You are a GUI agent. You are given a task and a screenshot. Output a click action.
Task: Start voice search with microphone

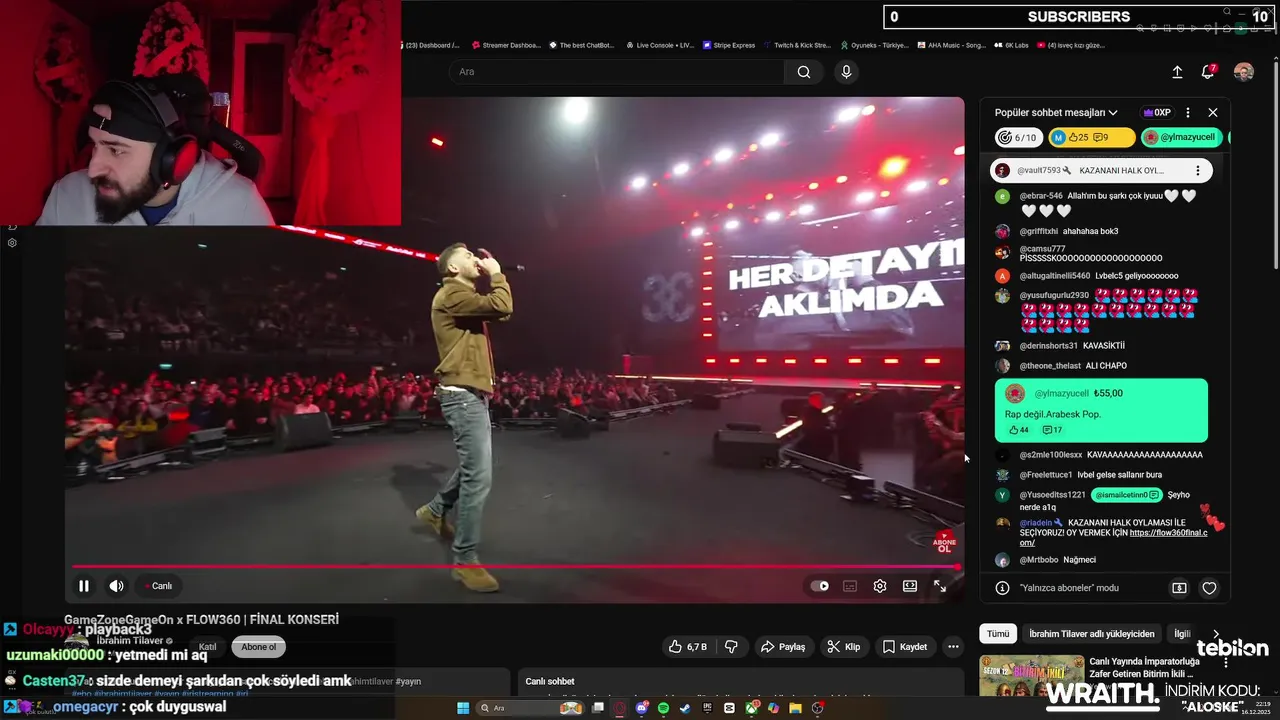click(x=846, y=72)
